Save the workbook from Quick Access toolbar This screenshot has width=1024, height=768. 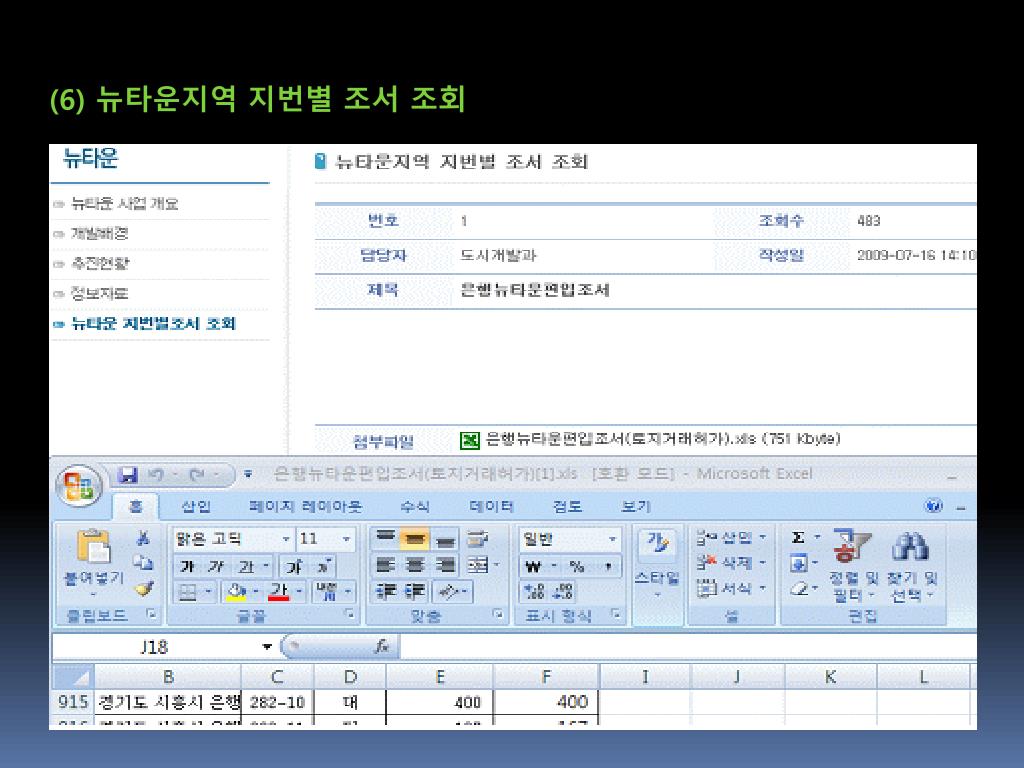click(128, 475)
